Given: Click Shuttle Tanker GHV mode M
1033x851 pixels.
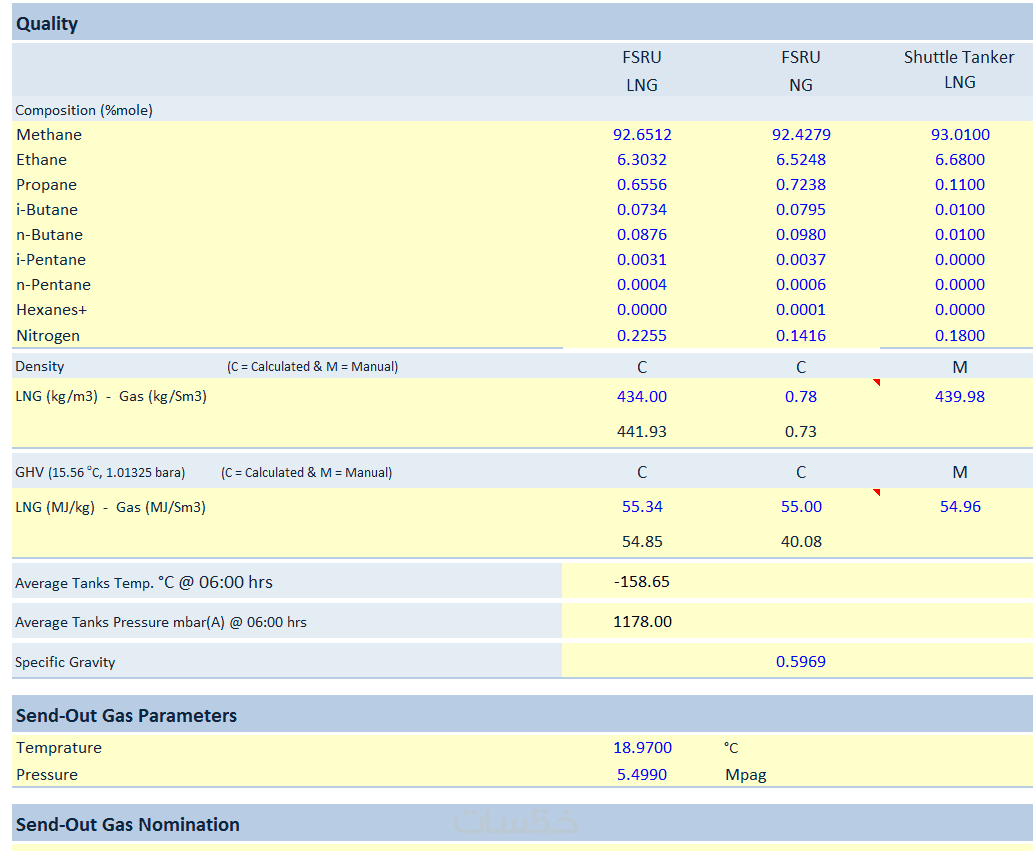Looking at the screenshot, I should coord(960,472).
